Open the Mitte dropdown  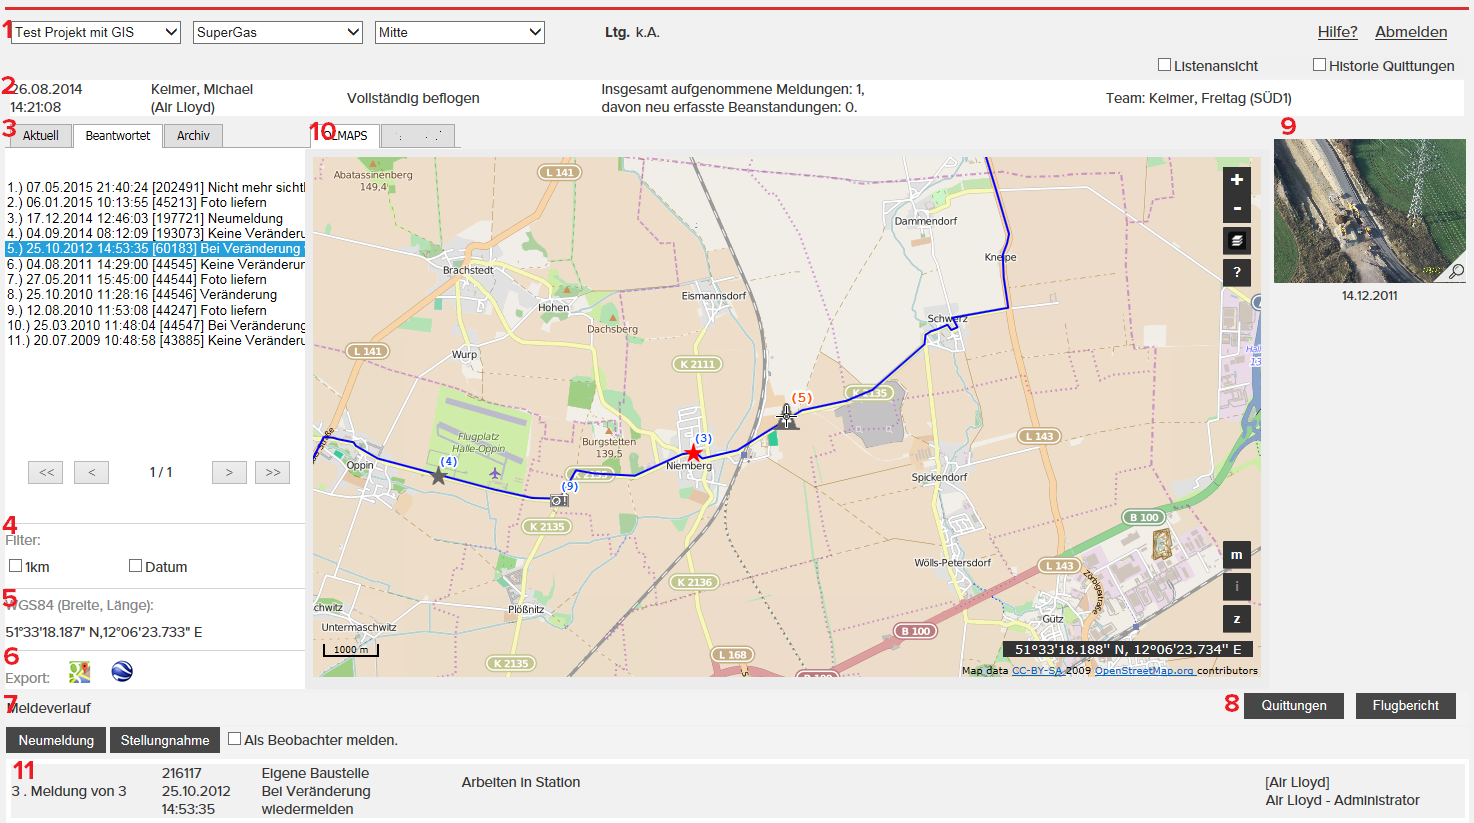tap(460, 32)
